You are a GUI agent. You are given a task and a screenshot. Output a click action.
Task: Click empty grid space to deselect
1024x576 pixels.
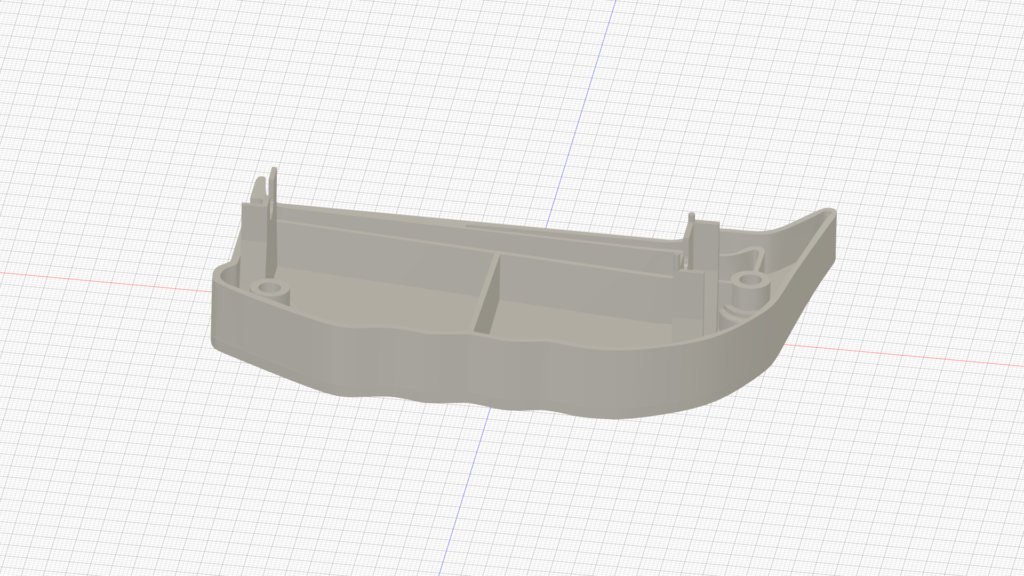[150, 480]
